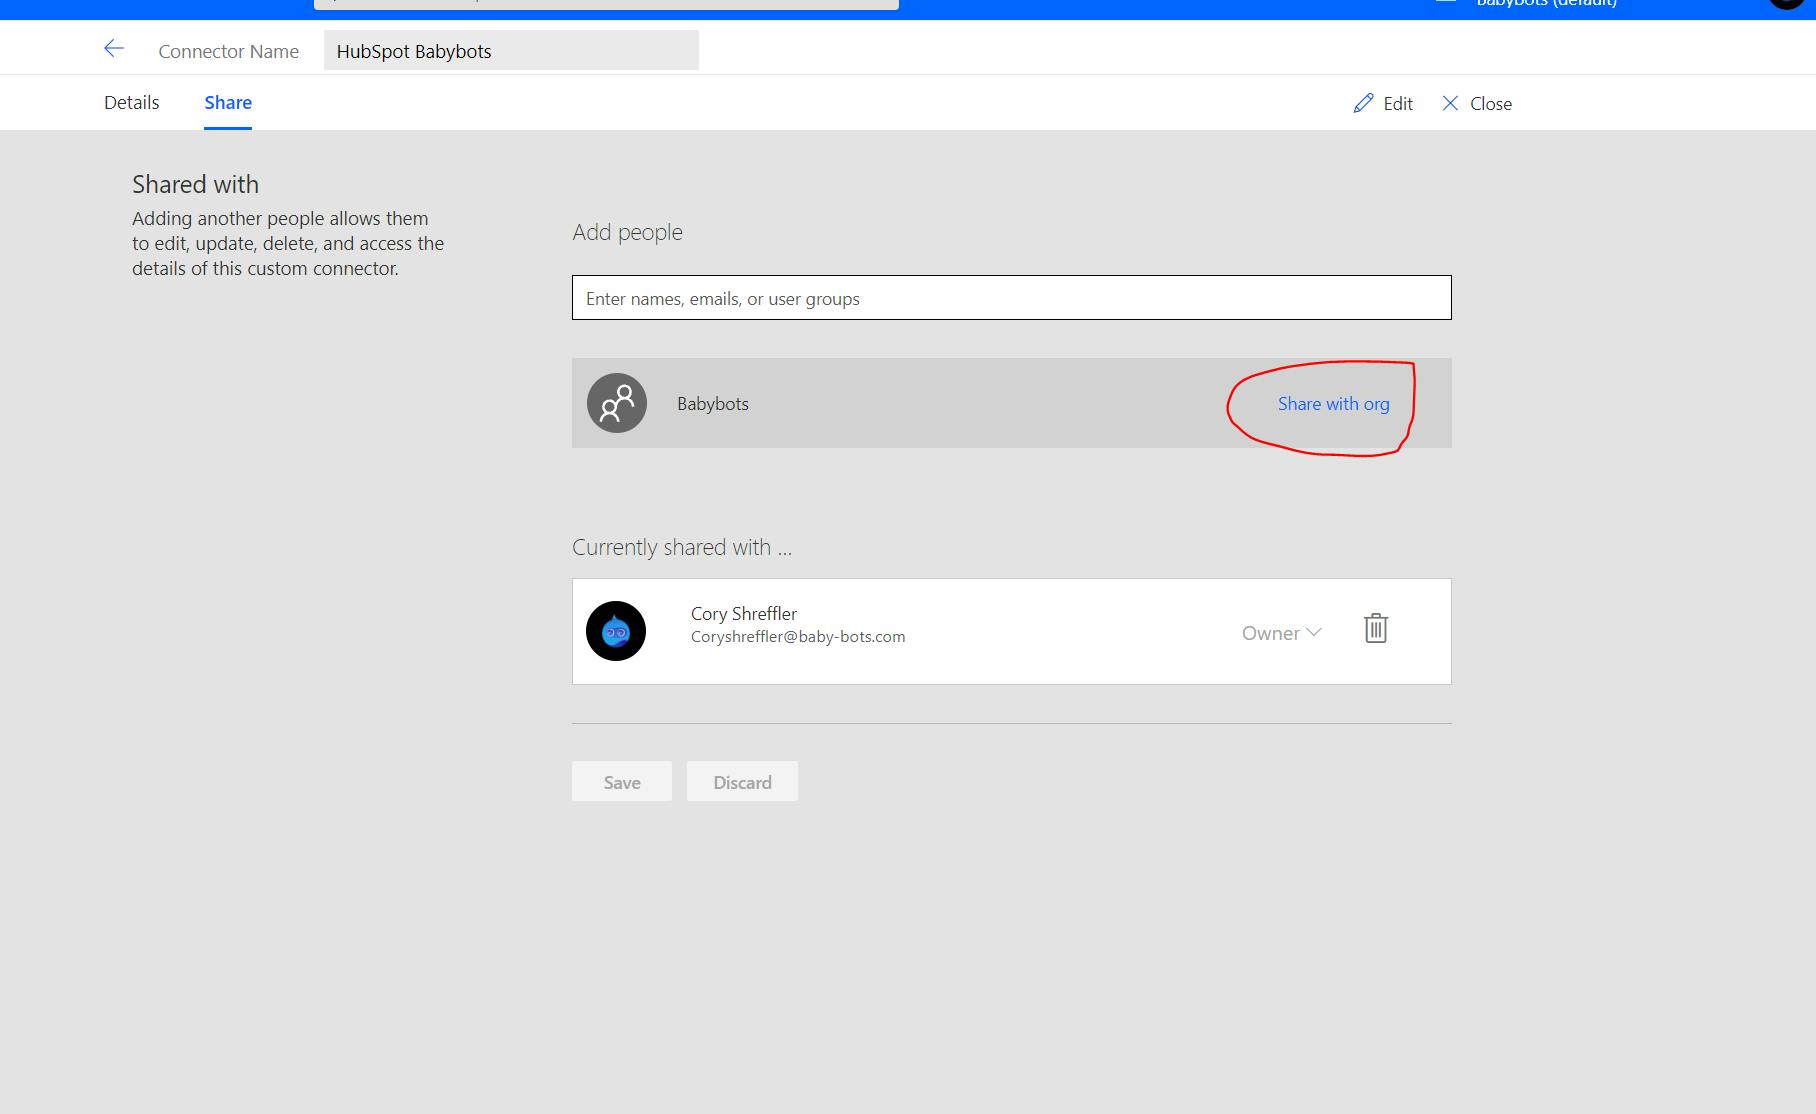Click the Edit label text
1816x1114 pixels.
1398,104
